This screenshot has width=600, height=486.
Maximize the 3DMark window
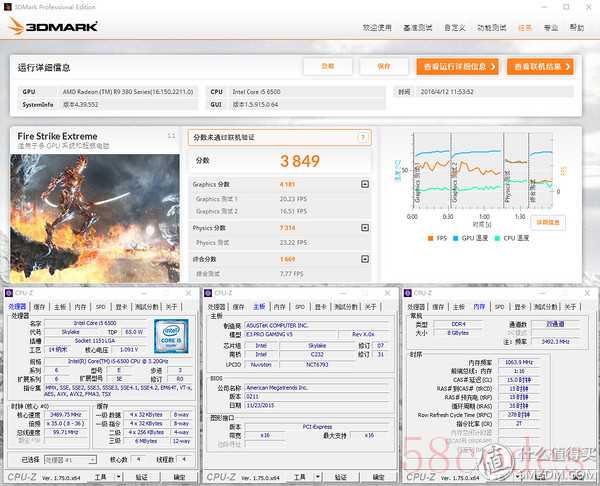coord(566,7)
